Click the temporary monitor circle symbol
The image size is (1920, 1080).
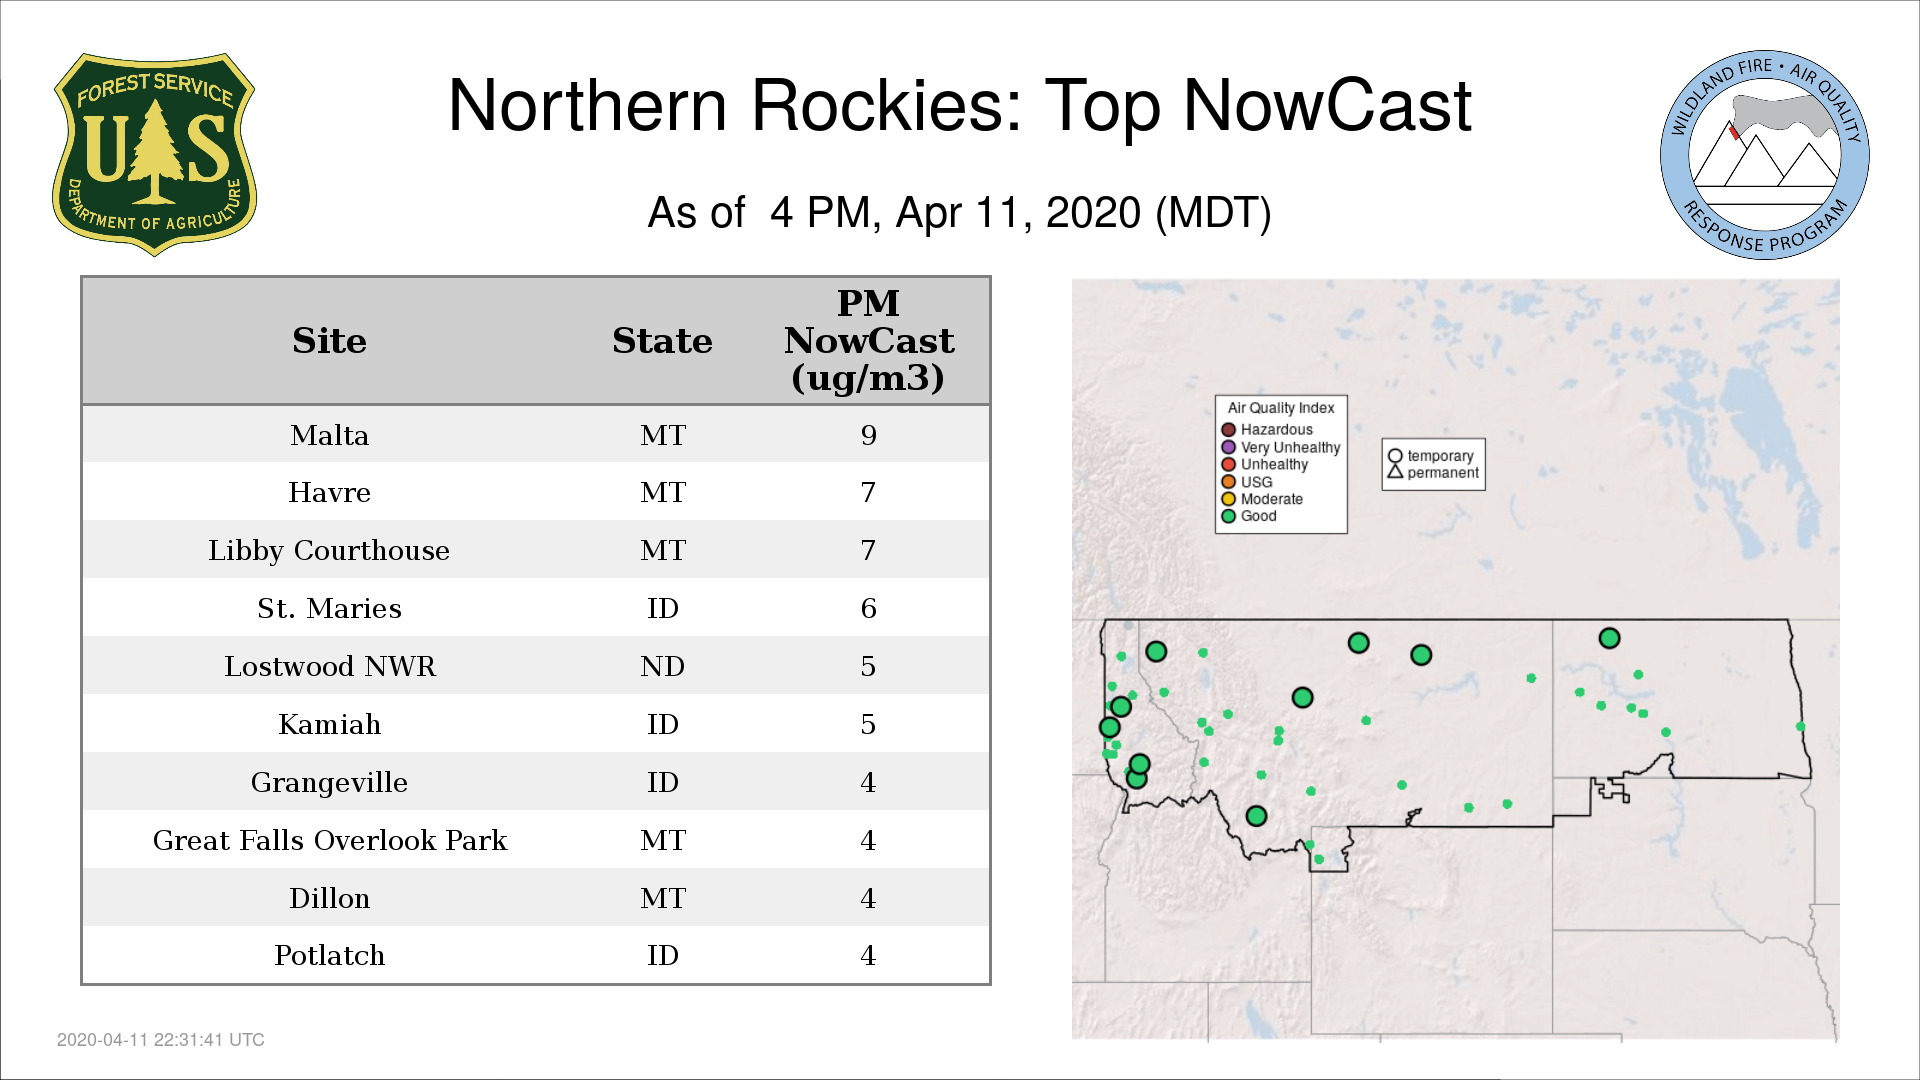[x=1395, y=456]
